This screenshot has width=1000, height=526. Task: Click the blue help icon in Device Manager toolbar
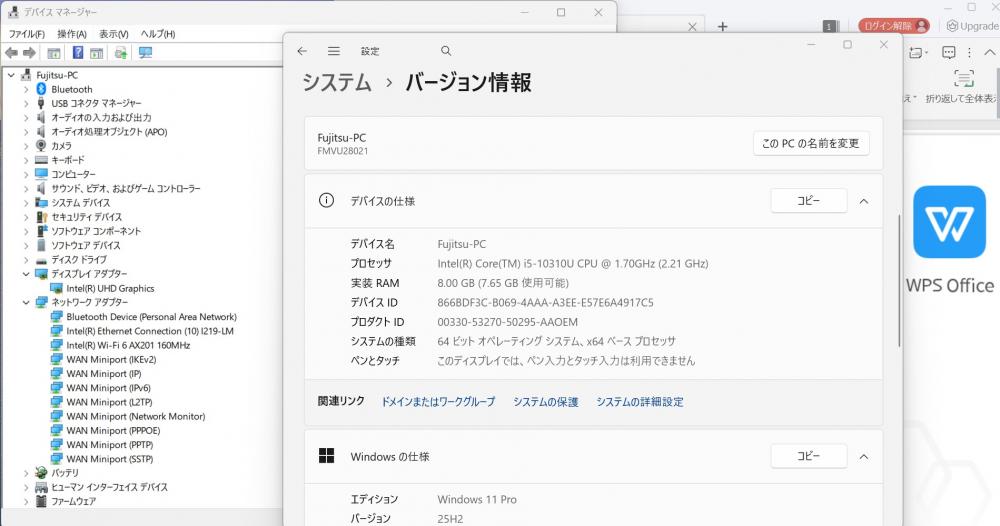pos(78,53)
